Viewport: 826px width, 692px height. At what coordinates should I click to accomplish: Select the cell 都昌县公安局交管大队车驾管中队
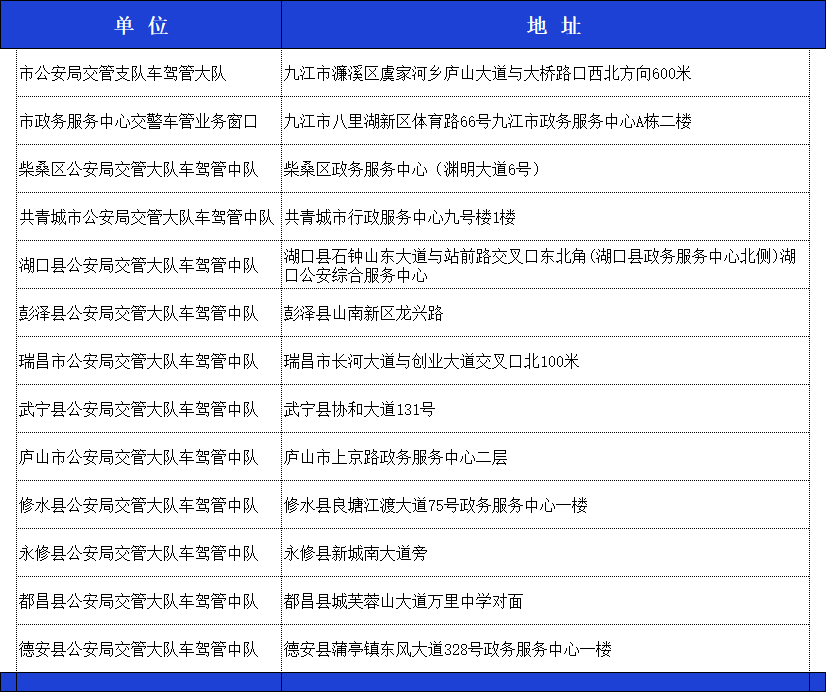pyautogui.click(x=149, y=600)
